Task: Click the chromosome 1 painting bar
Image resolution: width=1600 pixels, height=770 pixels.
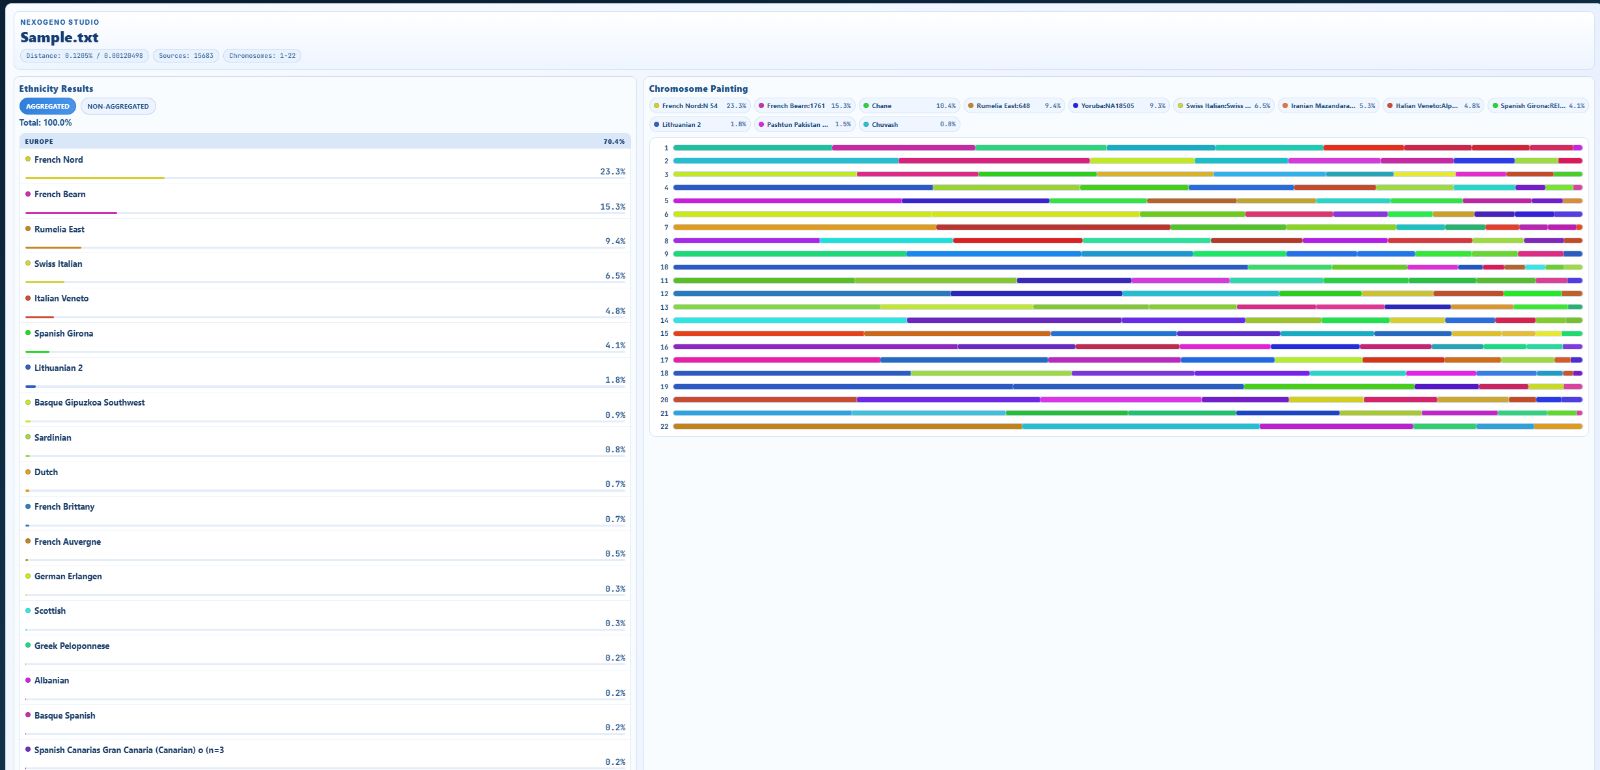Action: tap(1127, 147)
